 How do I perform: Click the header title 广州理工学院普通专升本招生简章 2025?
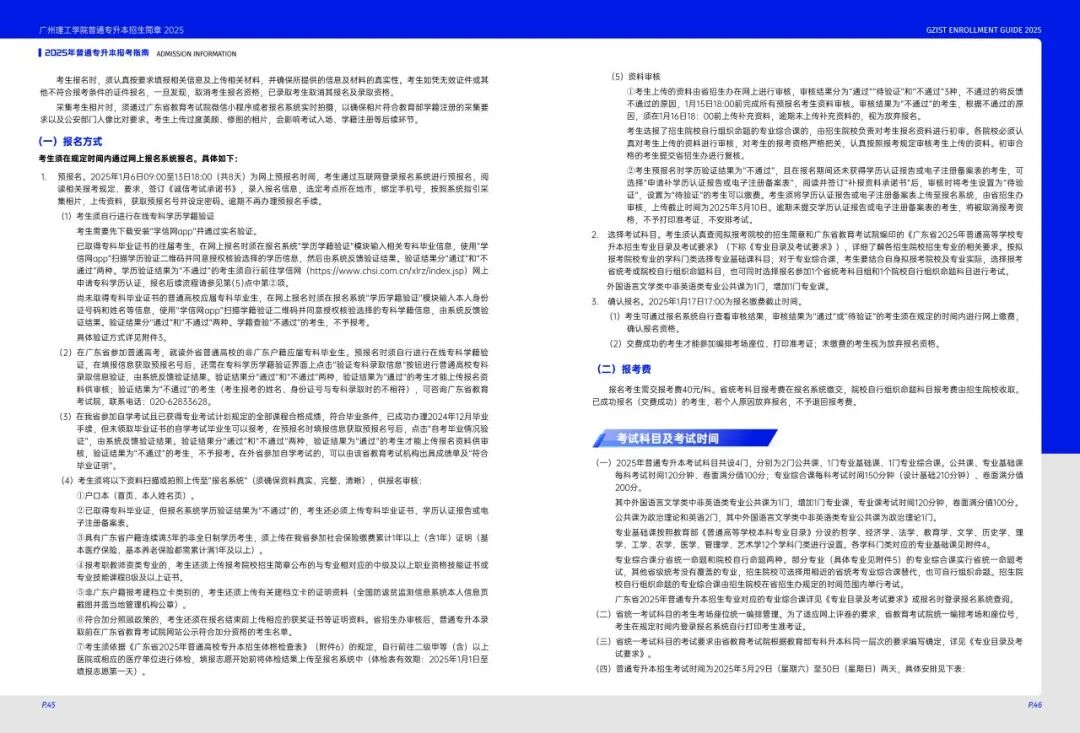[x=112, y=30]
